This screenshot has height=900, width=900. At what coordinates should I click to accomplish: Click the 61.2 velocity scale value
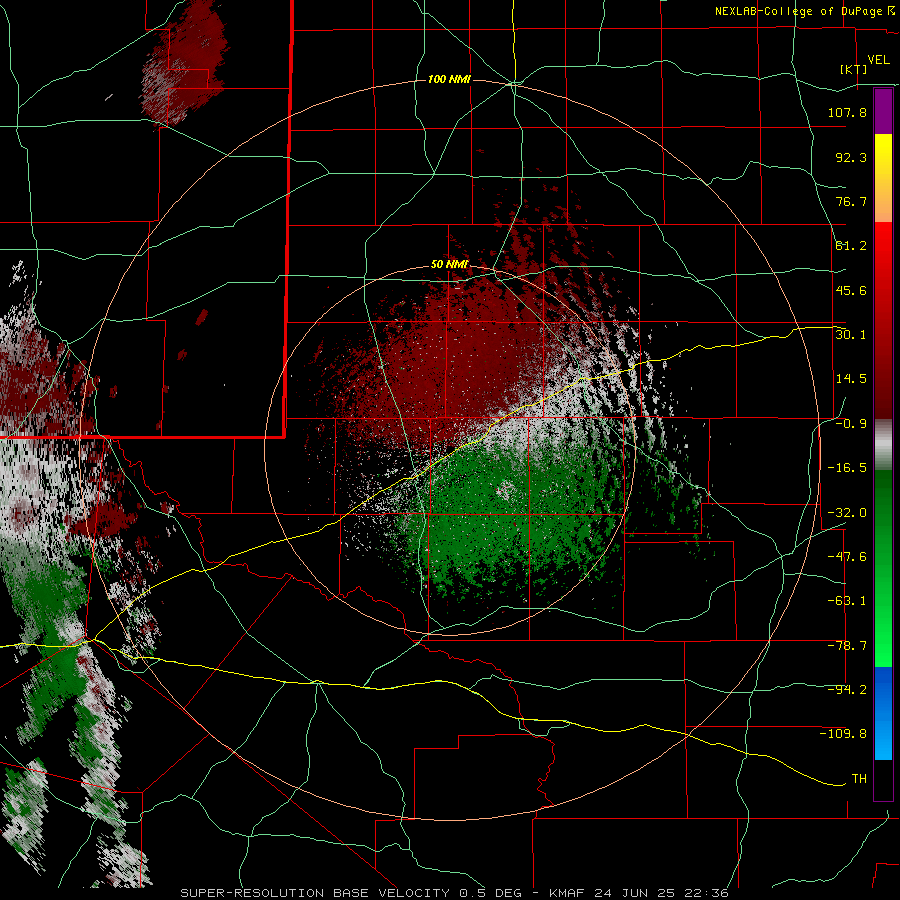(851, 246)
